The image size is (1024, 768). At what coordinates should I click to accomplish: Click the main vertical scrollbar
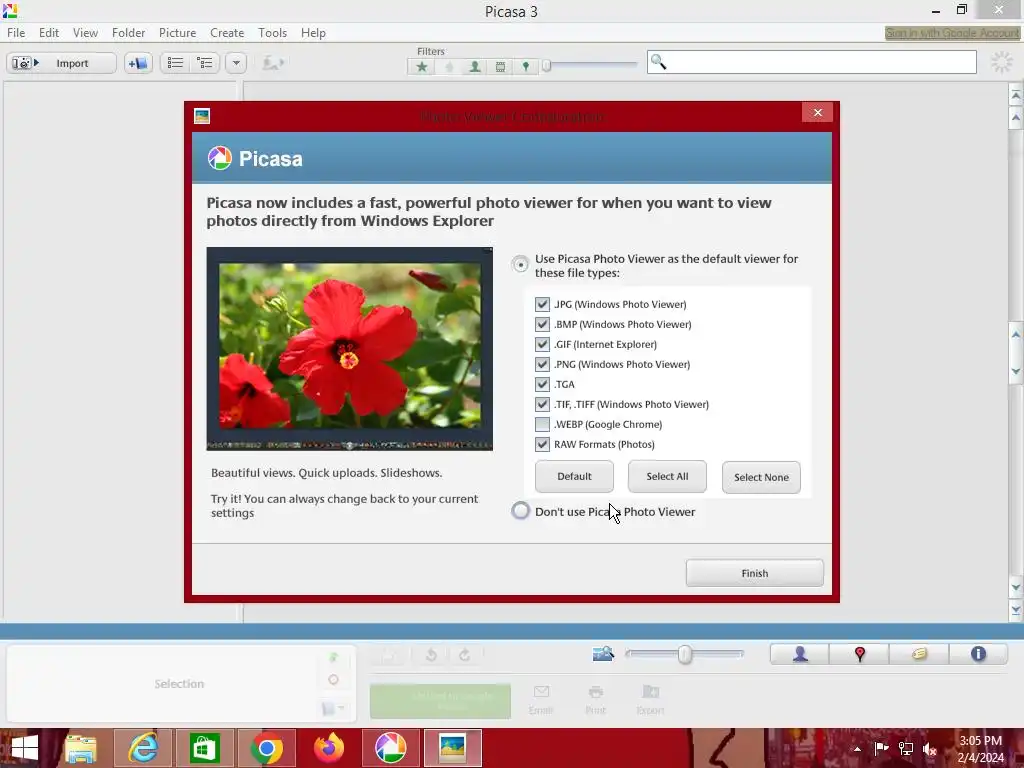(x=1016, y=353)
